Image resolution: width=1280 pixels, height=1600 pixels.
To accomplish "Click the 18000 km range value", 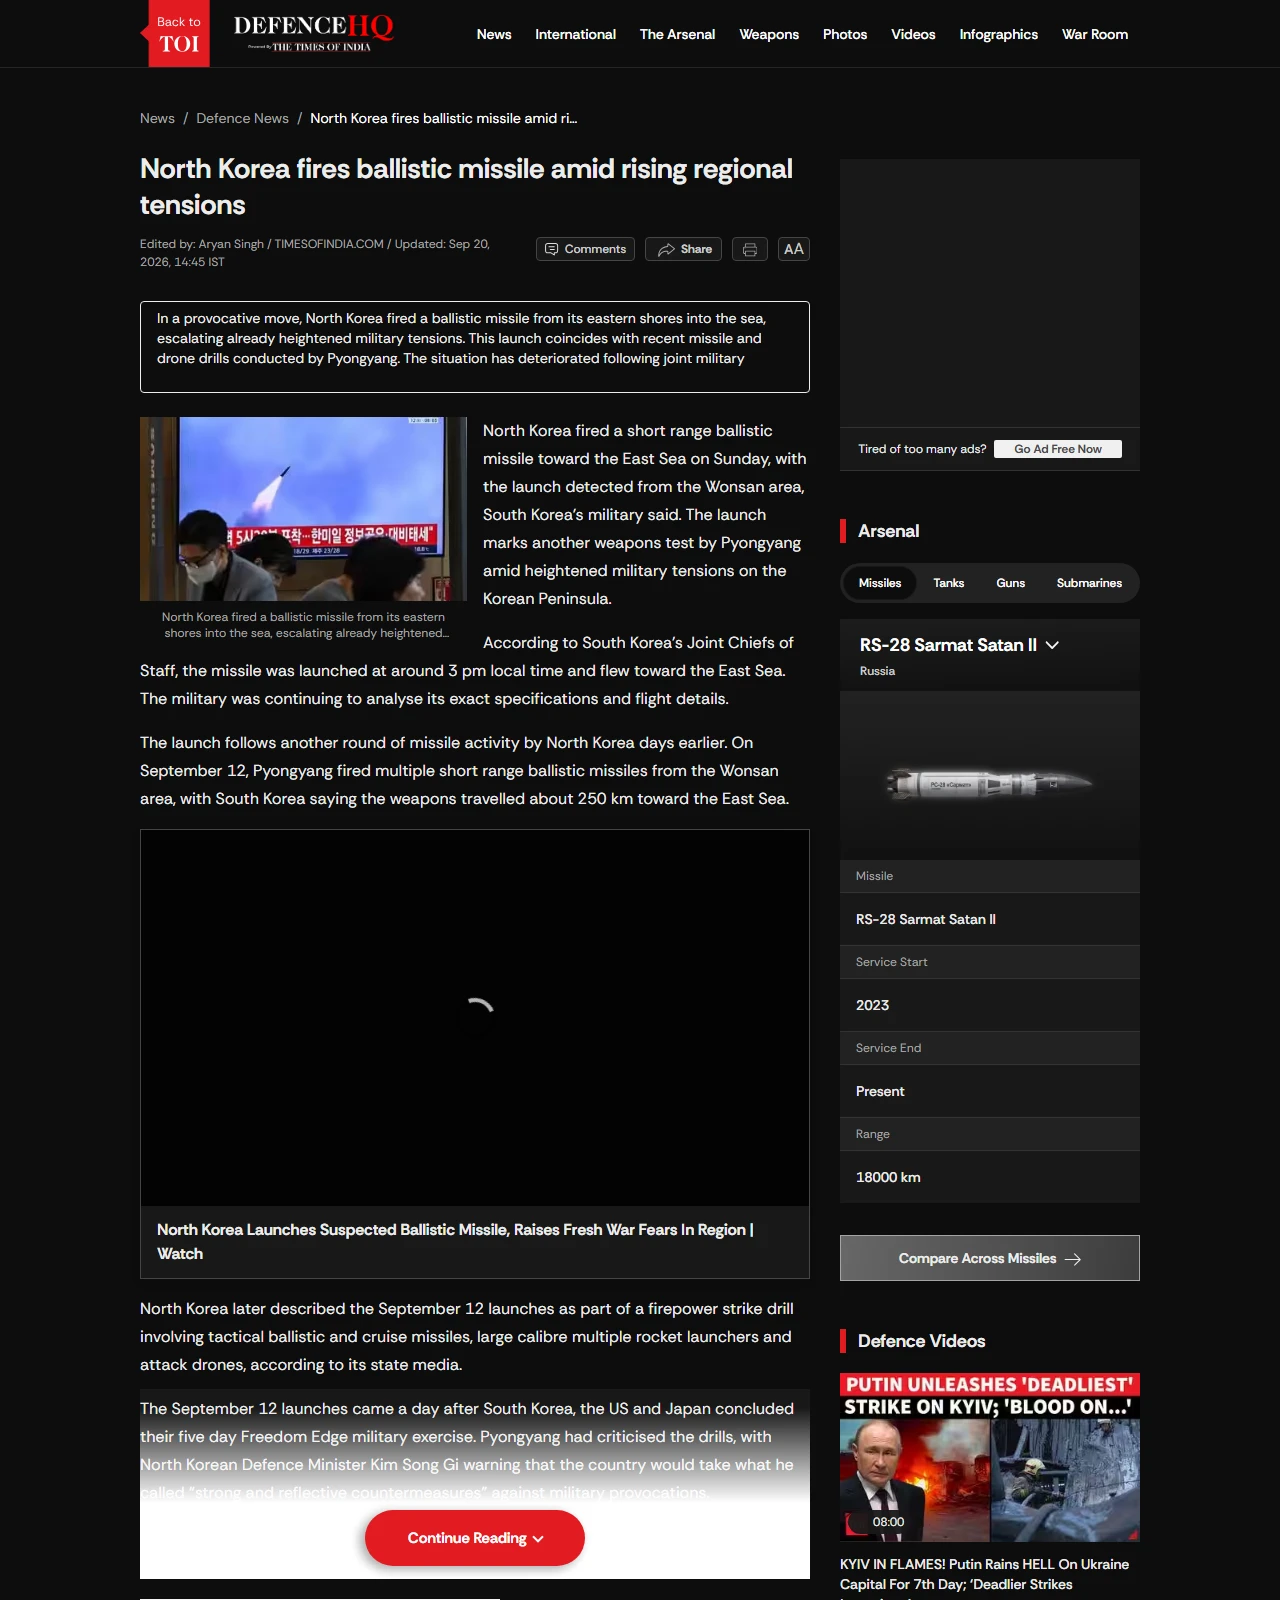I will (888, 1177).
